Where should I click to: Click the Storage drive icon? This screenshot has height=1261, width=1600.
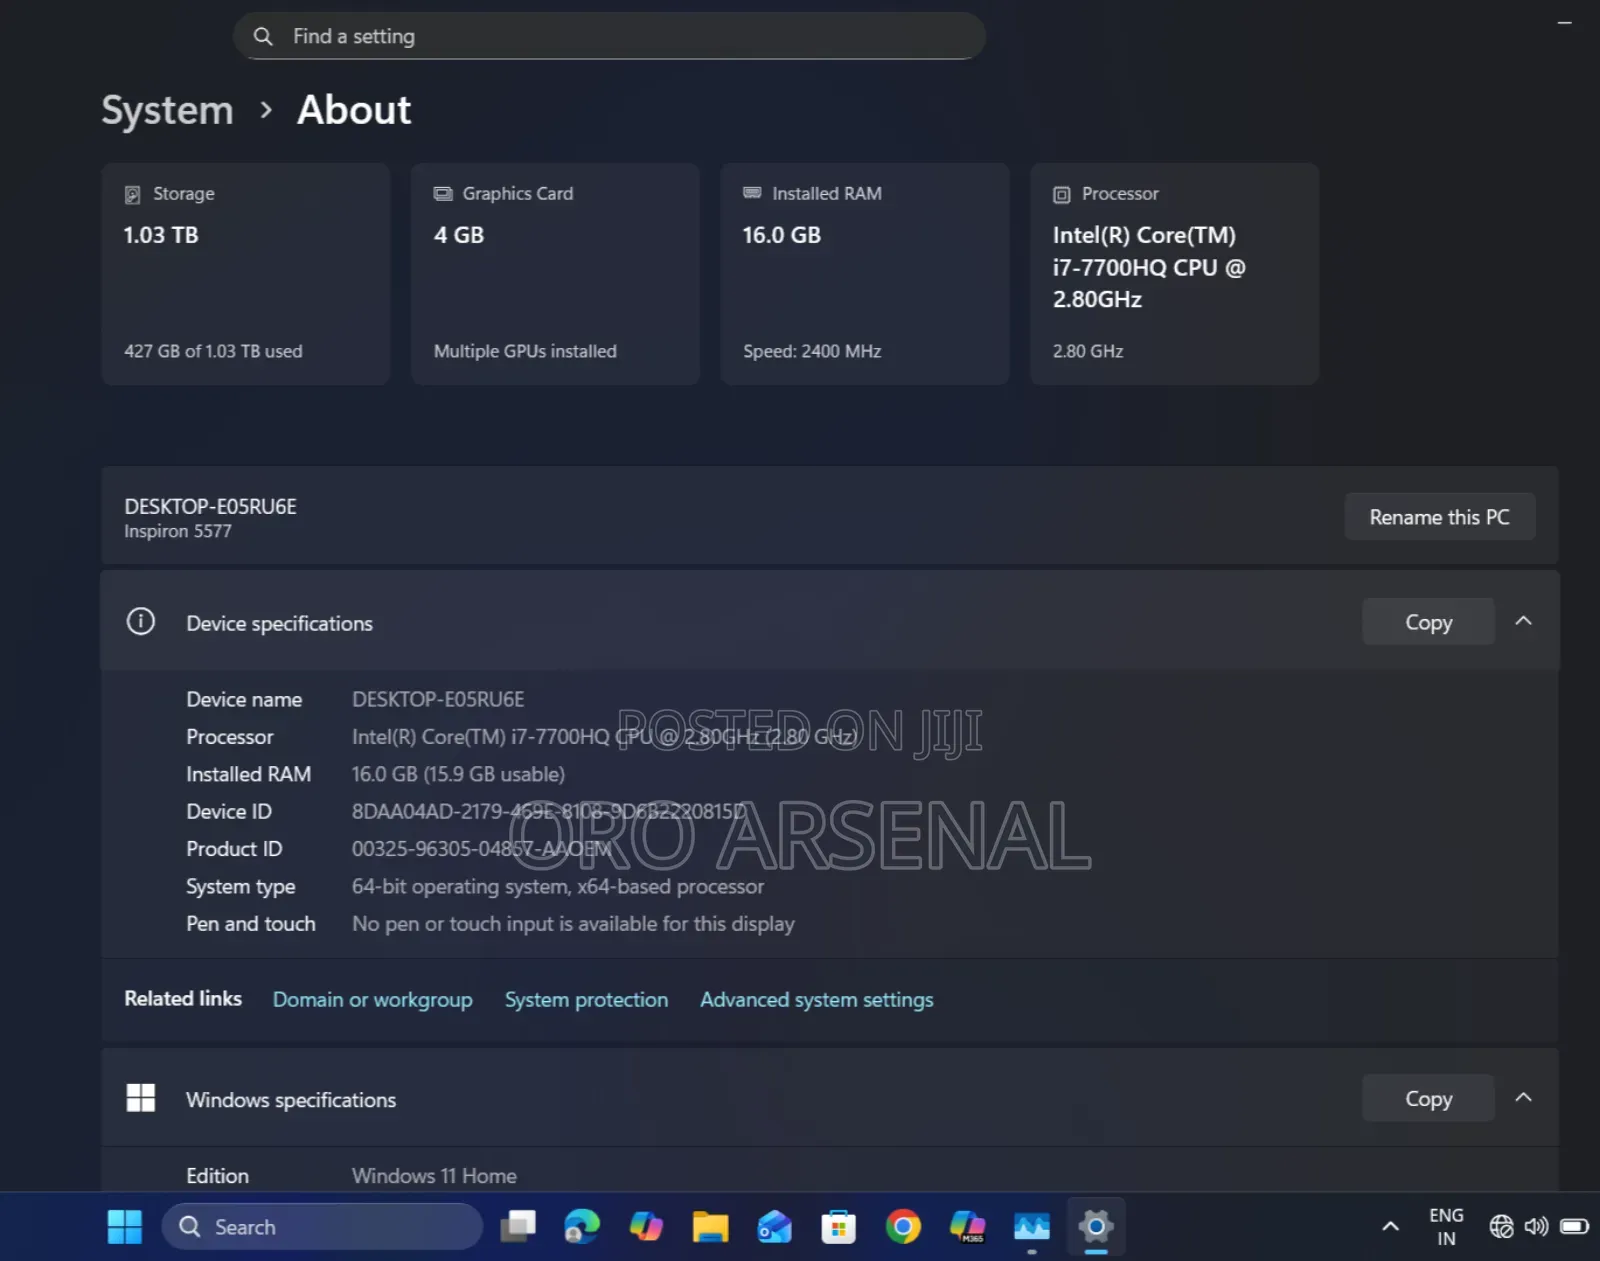(132, 194)
